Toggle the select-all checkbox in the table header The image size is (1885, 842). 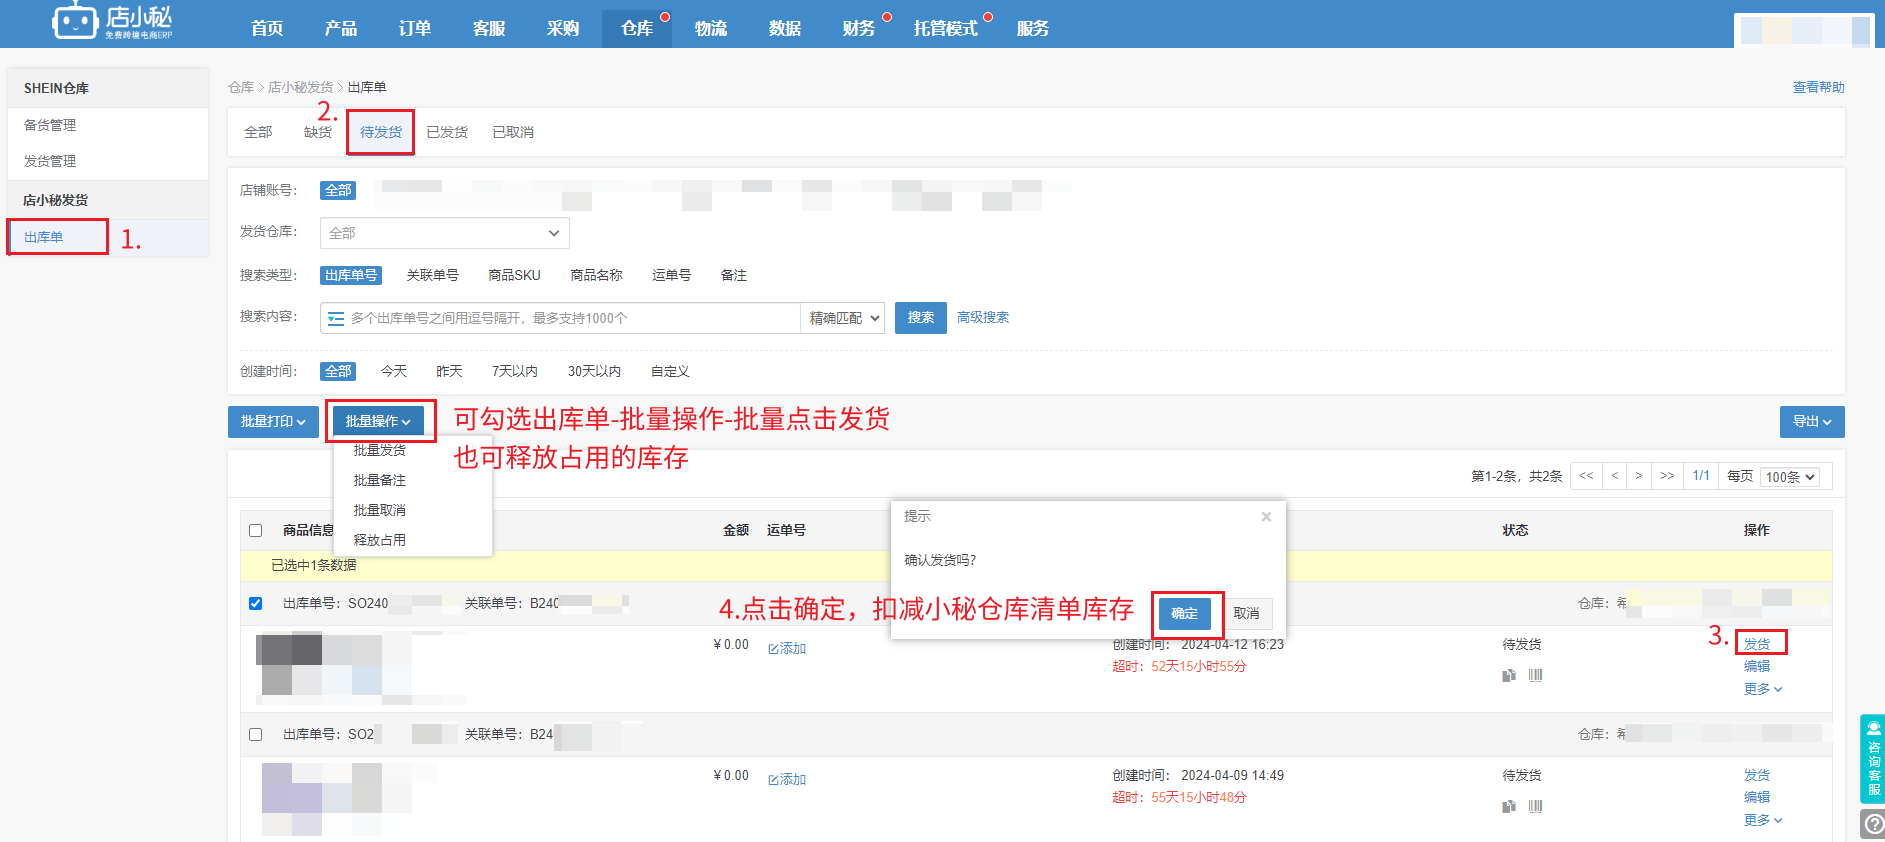tap(256, 531)
